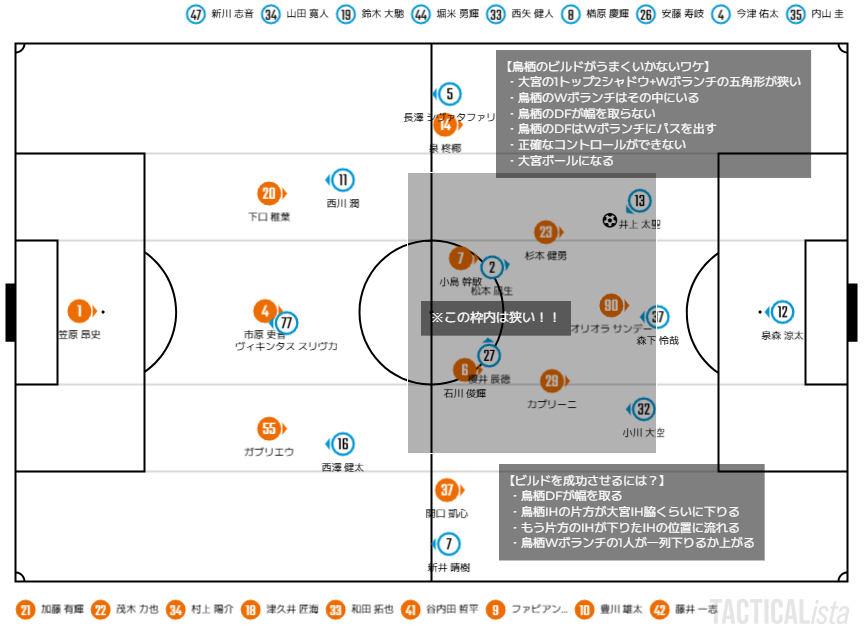Viewport: 867px width, 631px height.
Task: Click the soccer ball icon
Action: point(609,221)
